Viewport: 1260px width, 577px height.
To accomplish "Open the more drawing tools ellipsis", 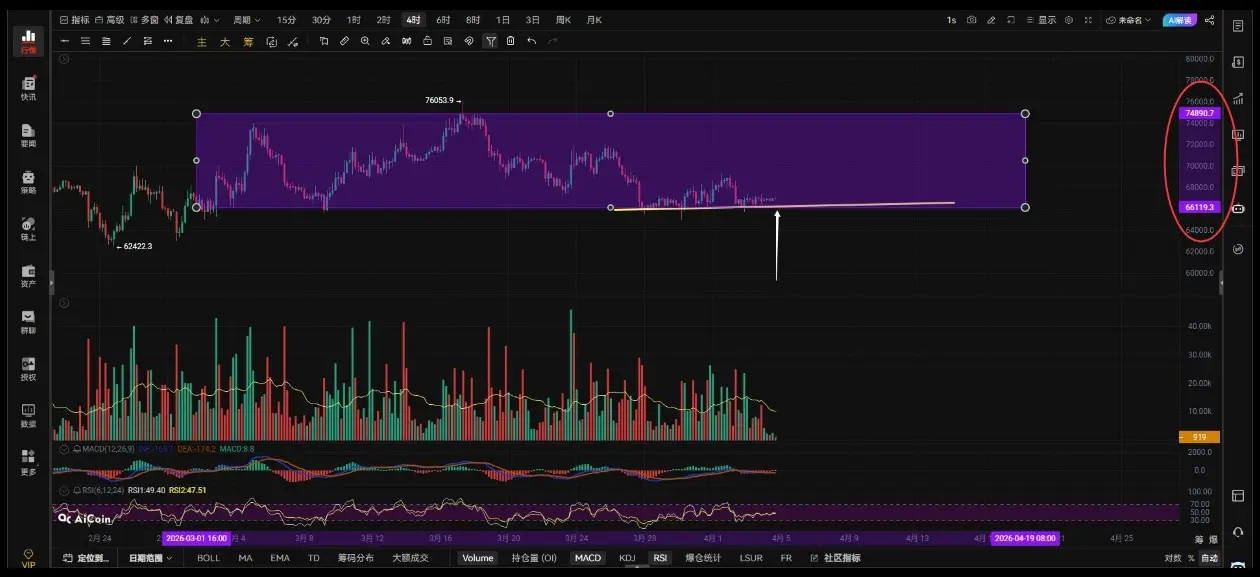I will coord(167,41).
